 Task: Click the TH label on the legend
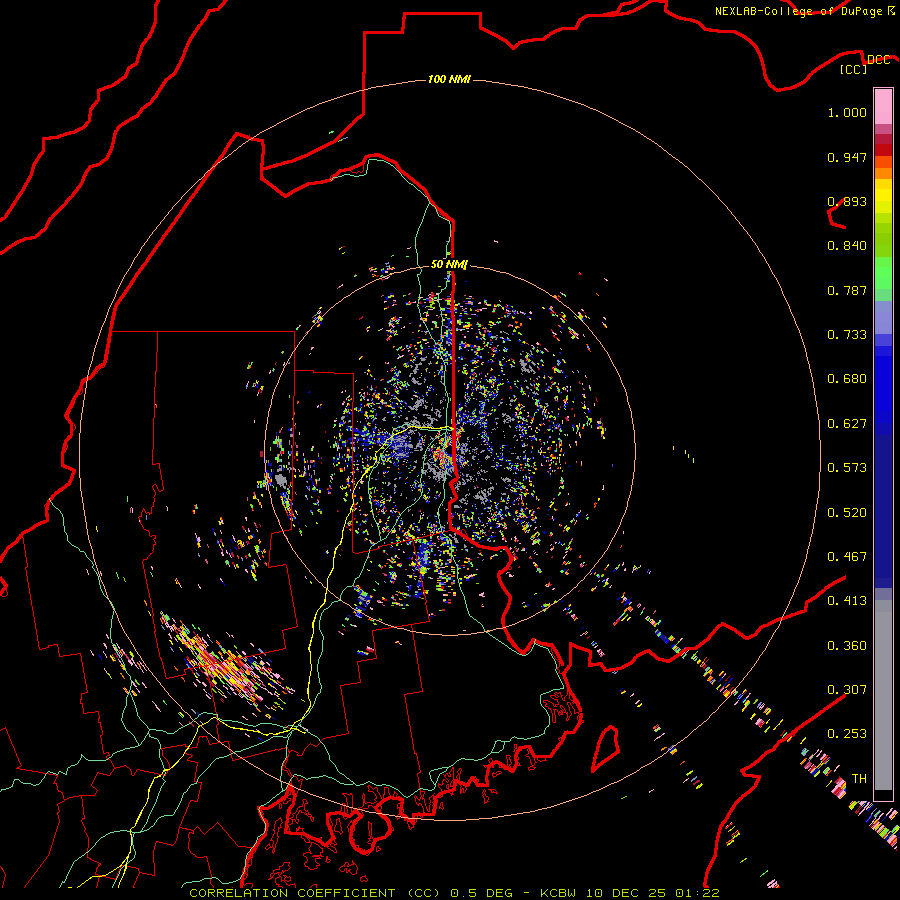(859, 779)
